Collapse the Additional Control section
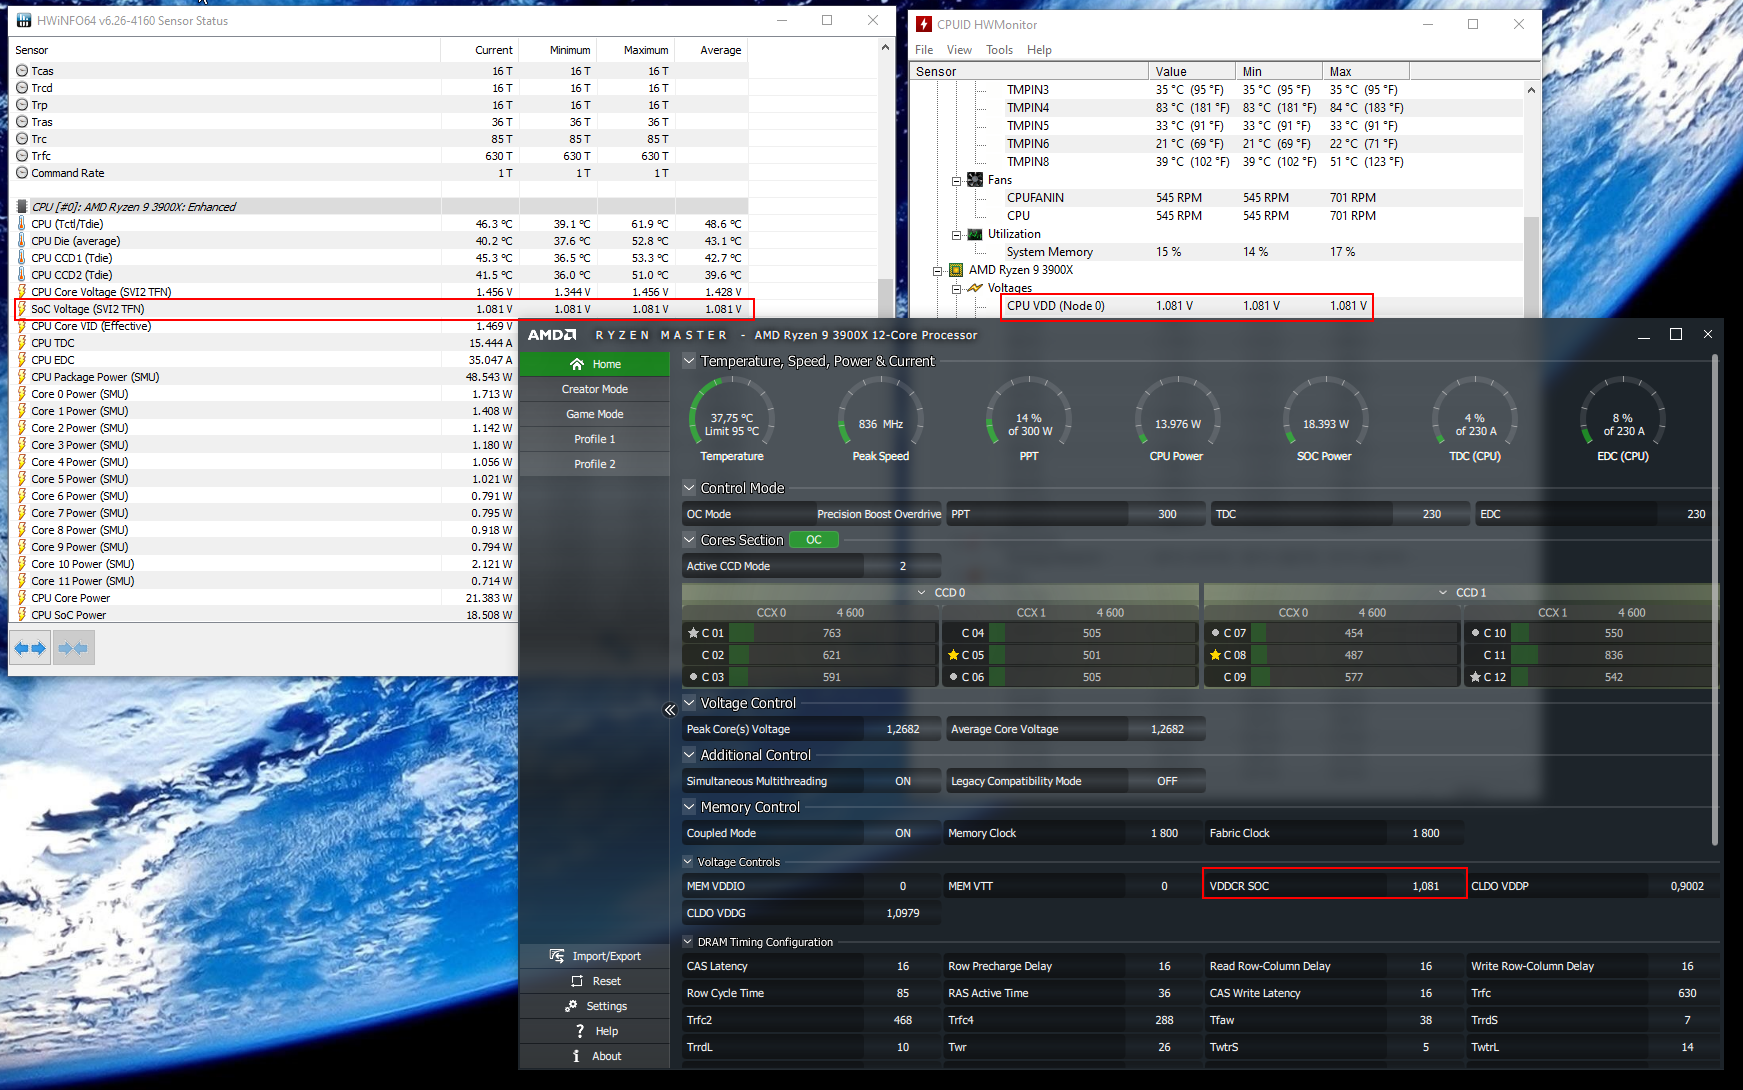This screenshot has height=1090, width=1743. tap(689, 755)
